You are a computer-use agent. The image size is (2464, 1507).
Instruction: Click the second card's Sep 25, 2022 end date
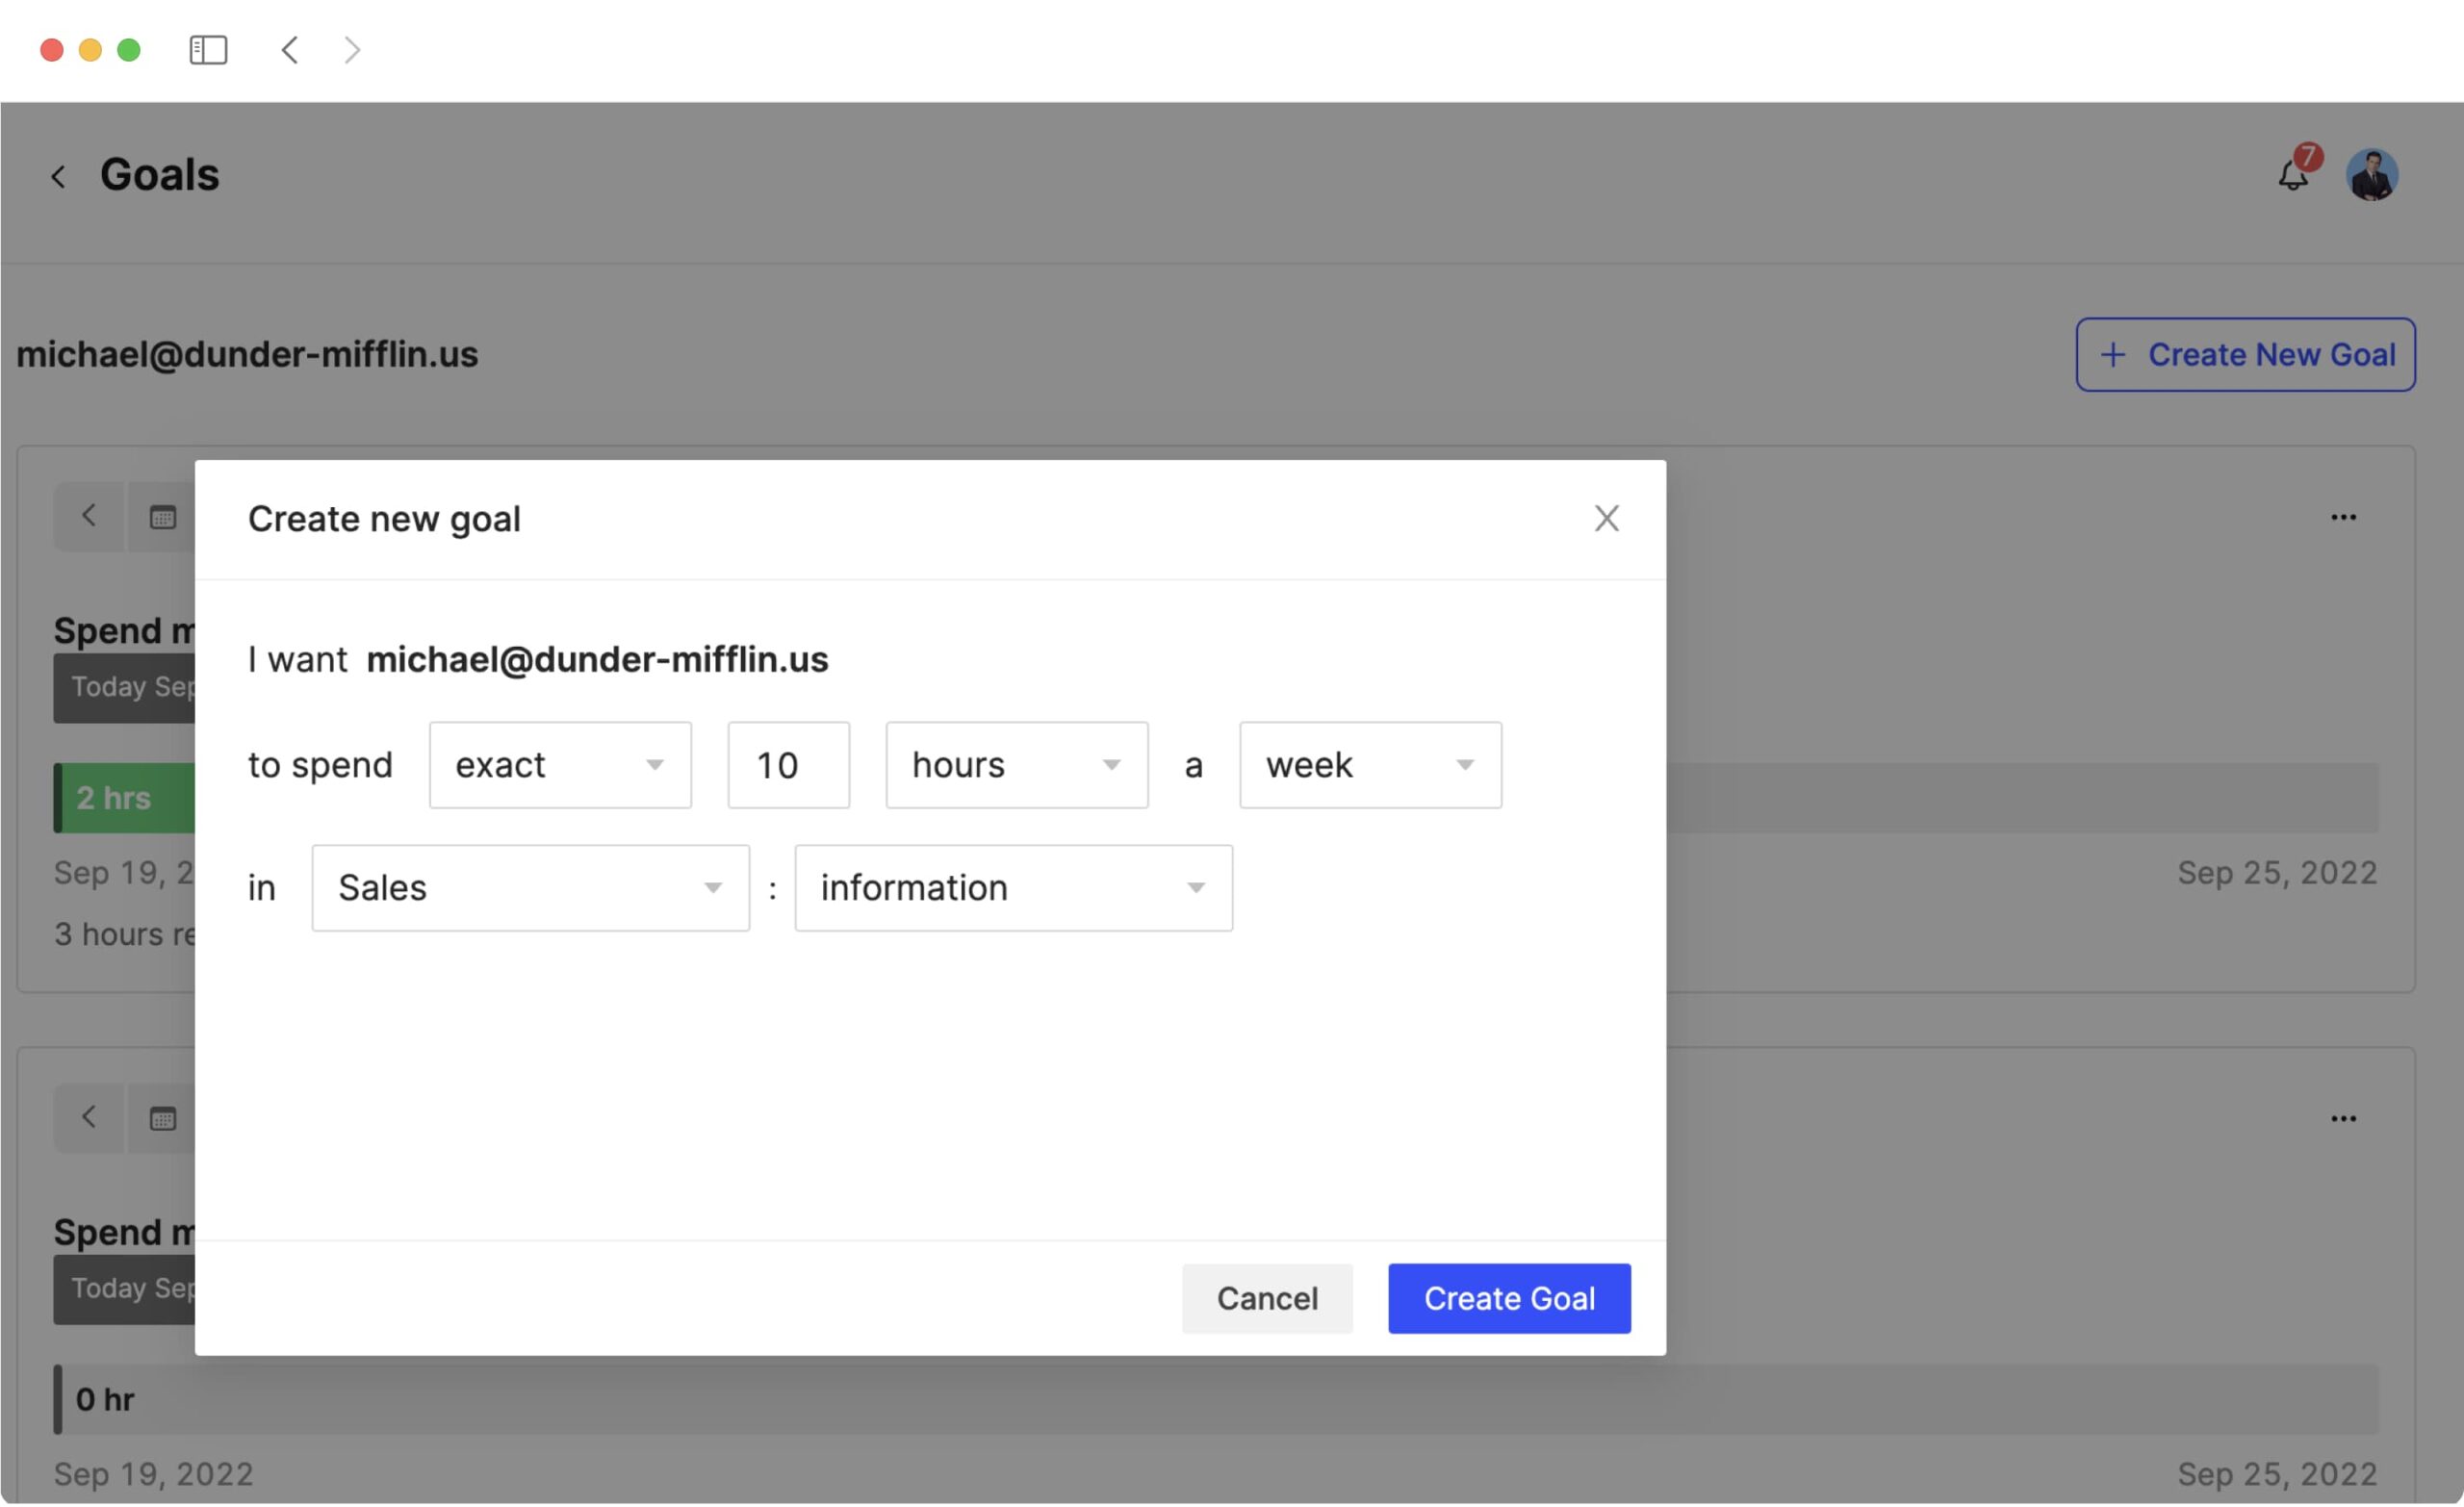pyautogui.click(x=2277, y=1473)
